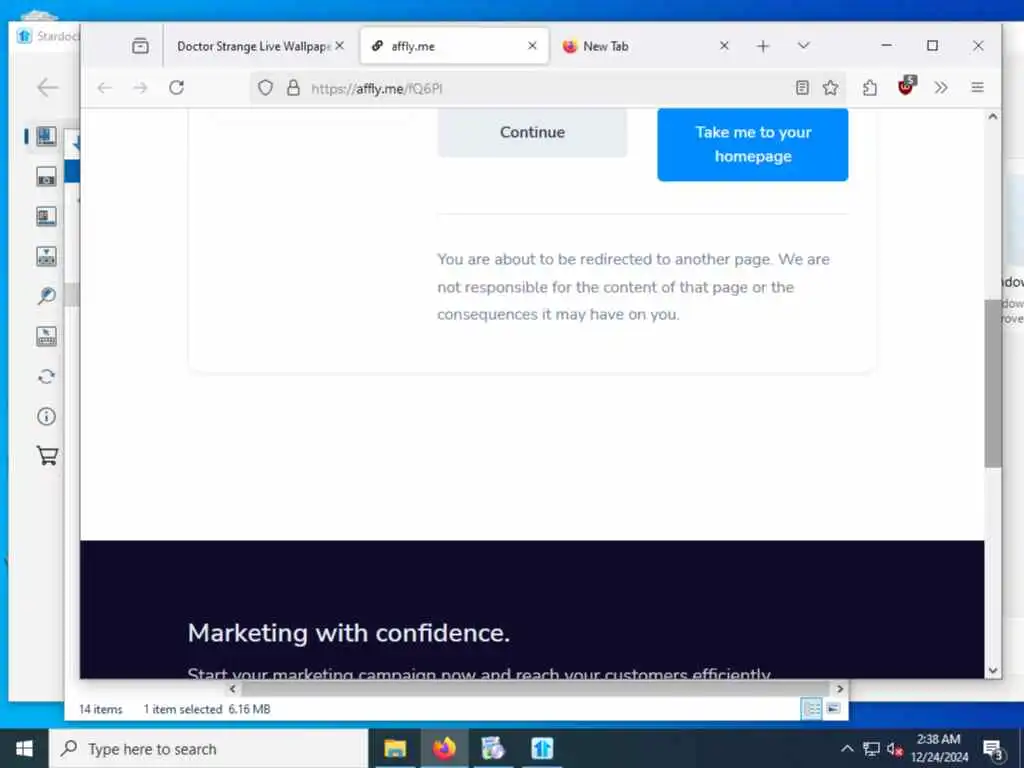
Task: Open Firefox application hamburger menu
Action: pos(977,88)
